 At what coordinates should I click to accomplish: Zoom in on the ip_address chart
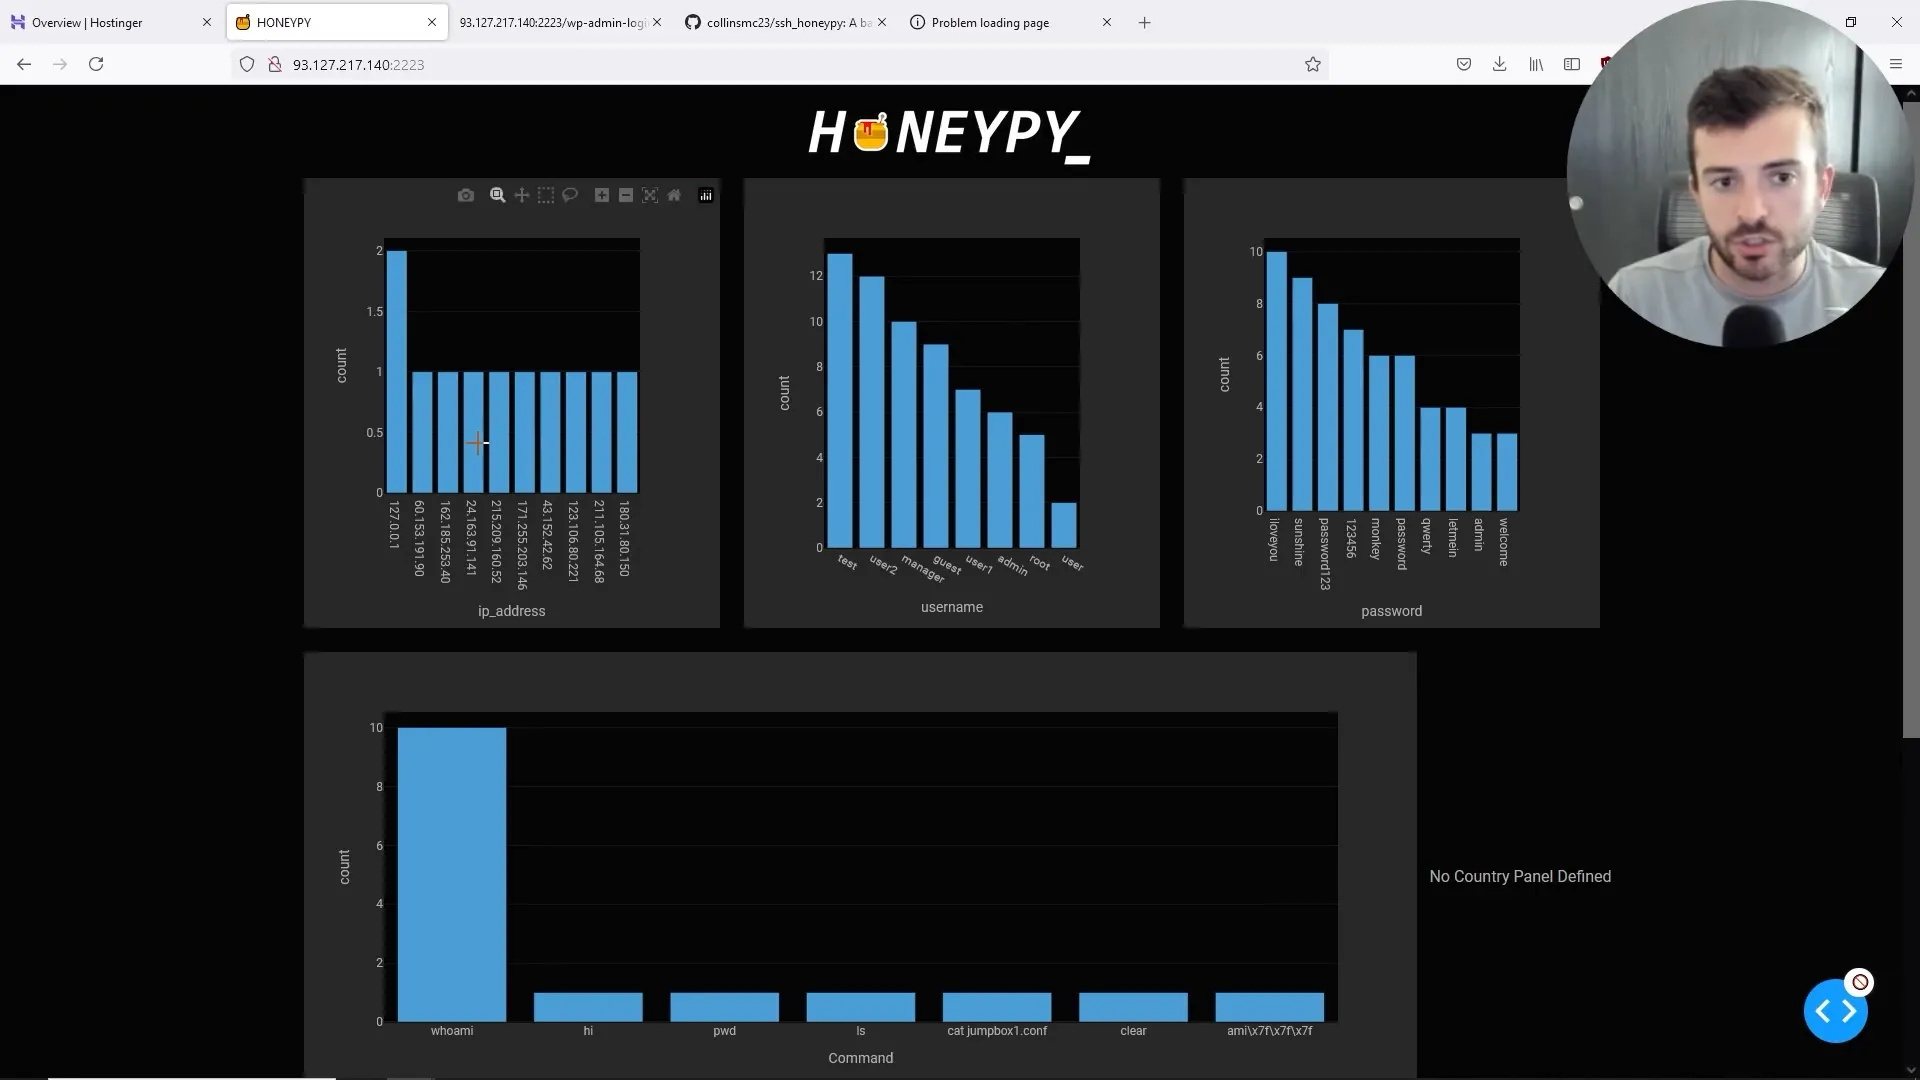coord(602,195)
